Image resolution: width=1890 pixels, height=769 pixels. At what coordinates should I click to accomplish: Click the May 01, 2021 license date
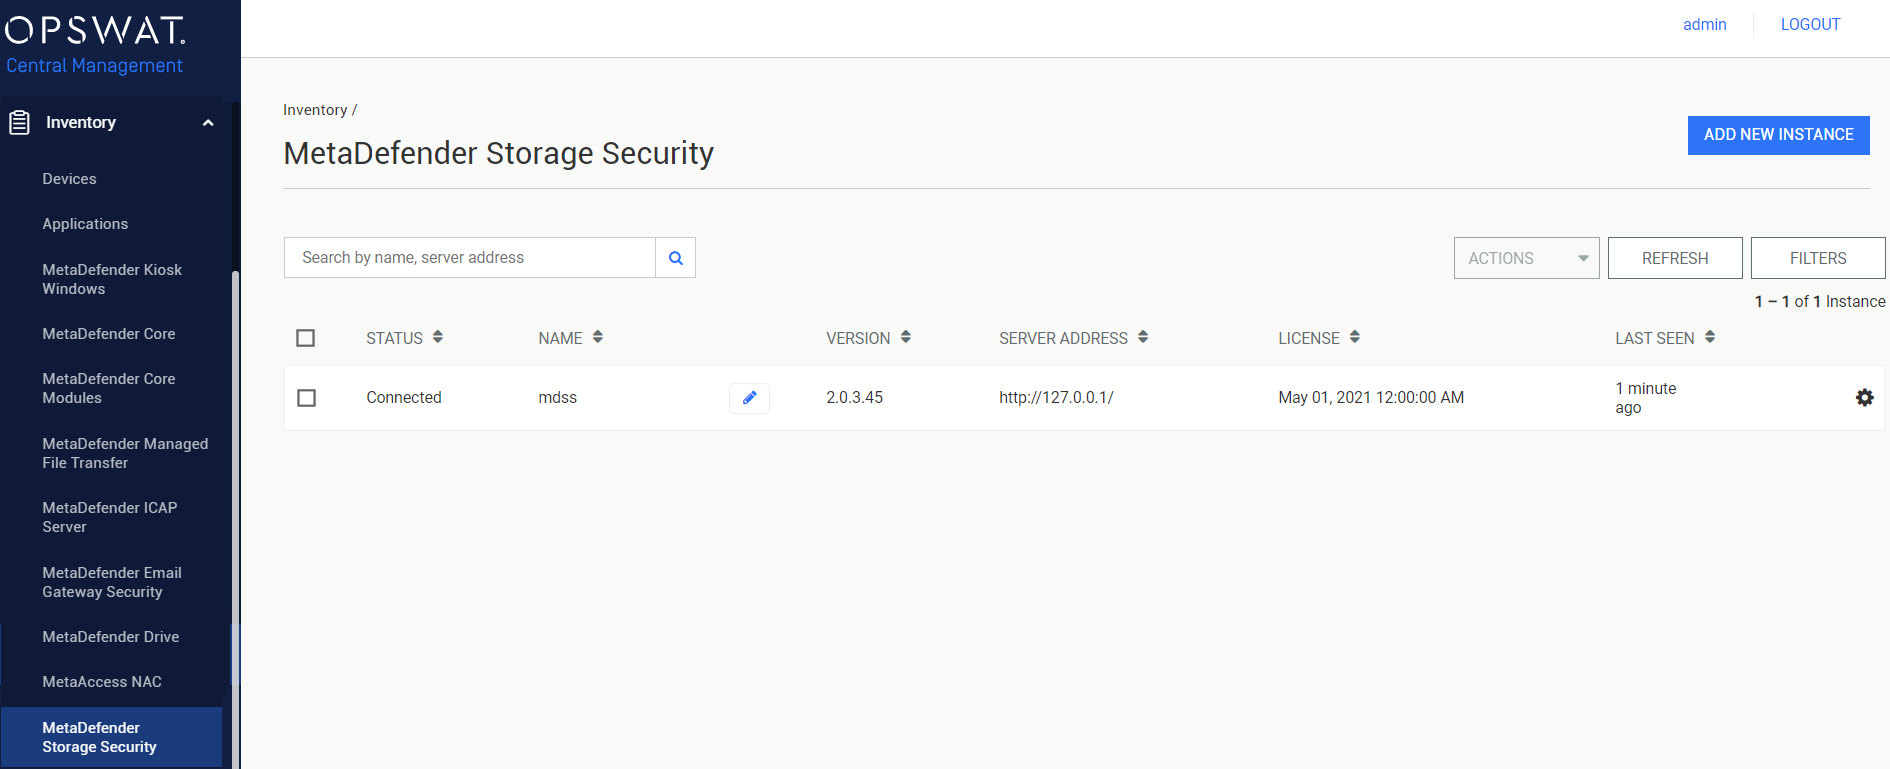tap(1371, 398)
